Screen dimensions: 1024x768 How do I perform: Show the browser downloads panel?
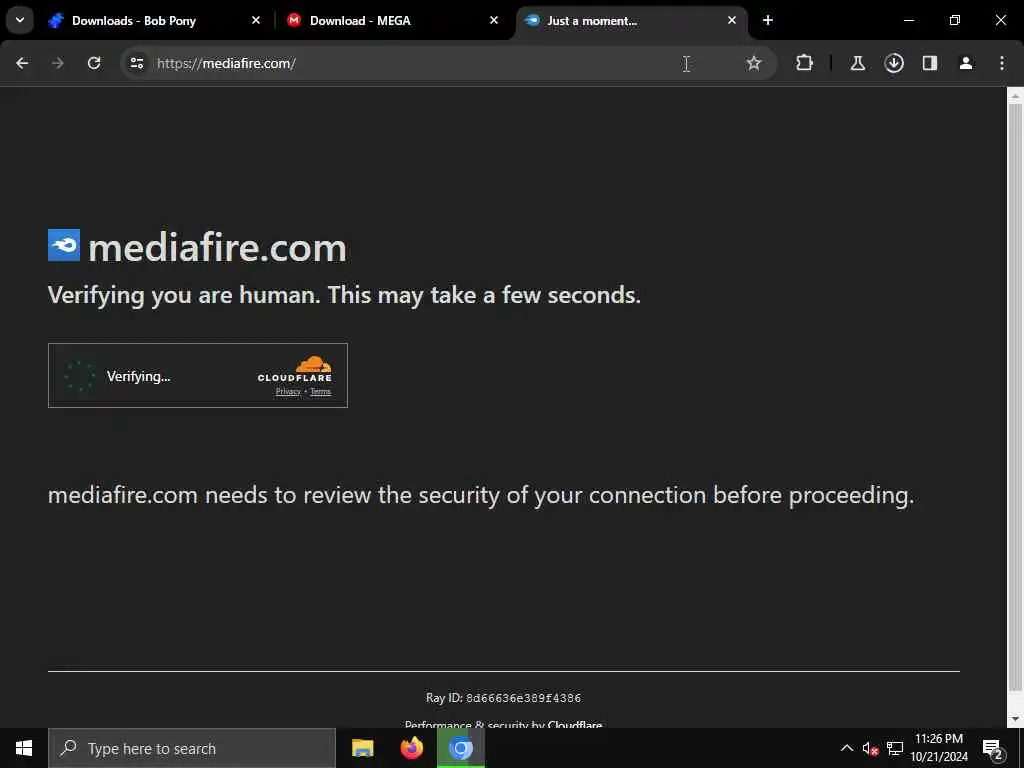coord(894,63)
